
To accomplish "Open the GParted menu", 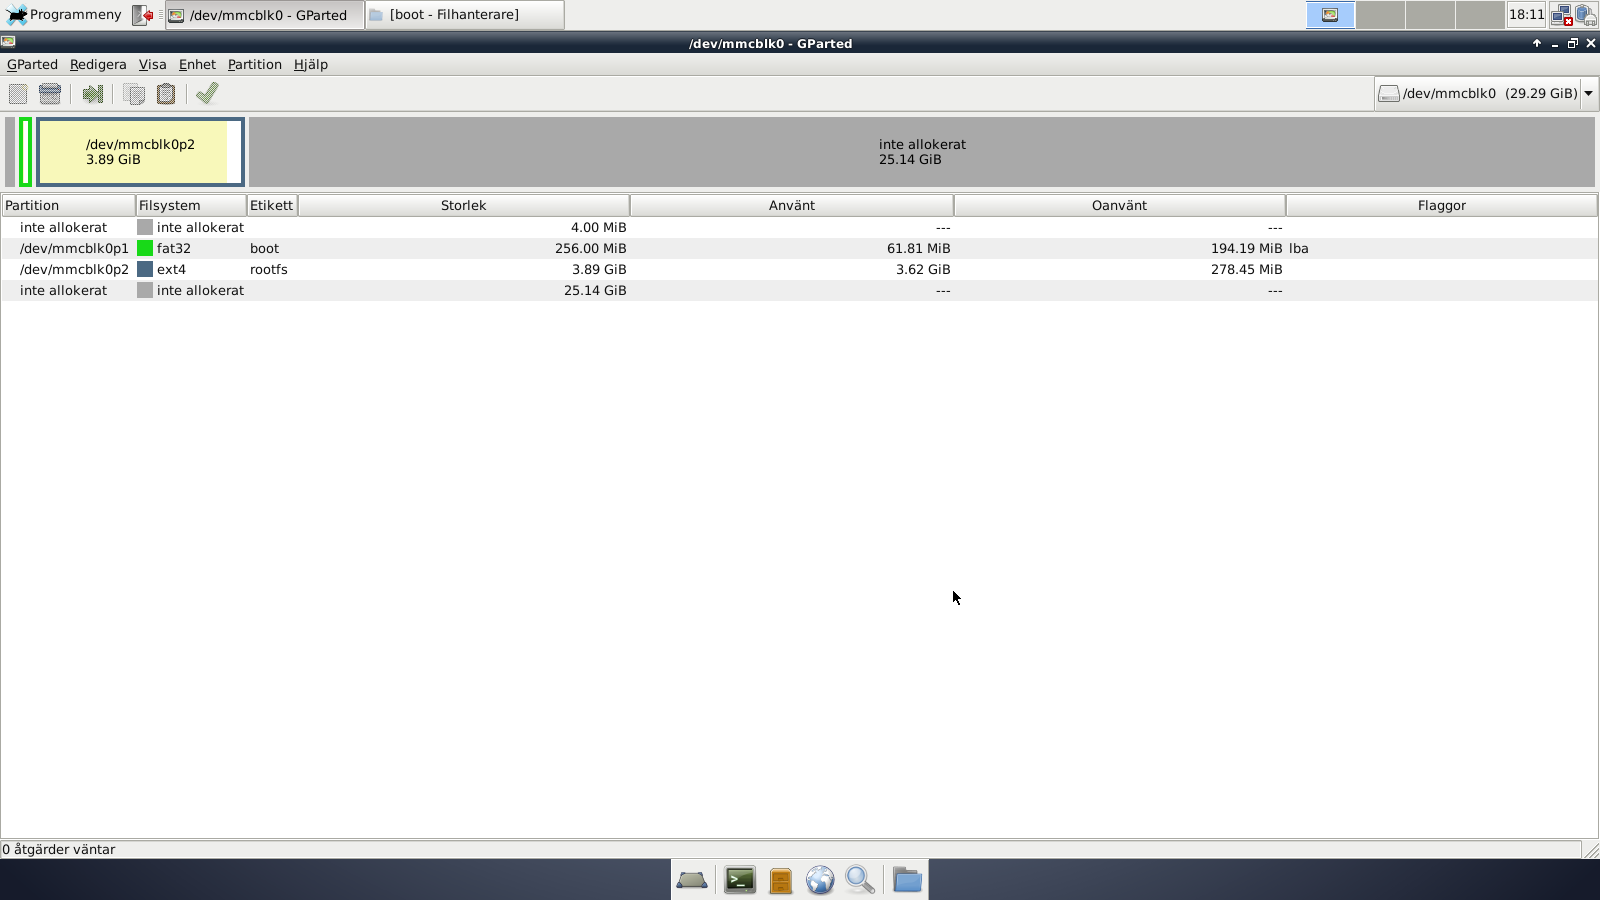I will 32,64.
